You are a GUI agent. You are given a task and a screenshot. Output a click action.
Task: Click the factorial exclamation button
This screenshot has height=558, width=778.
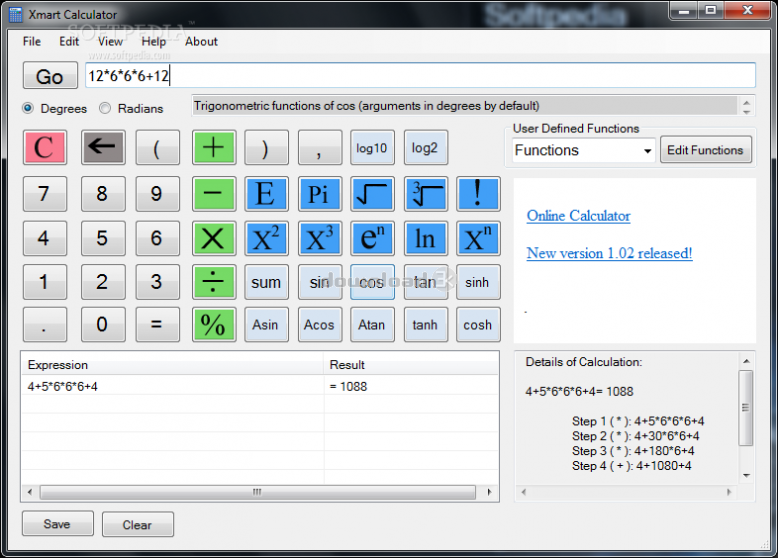coord(478,193)
